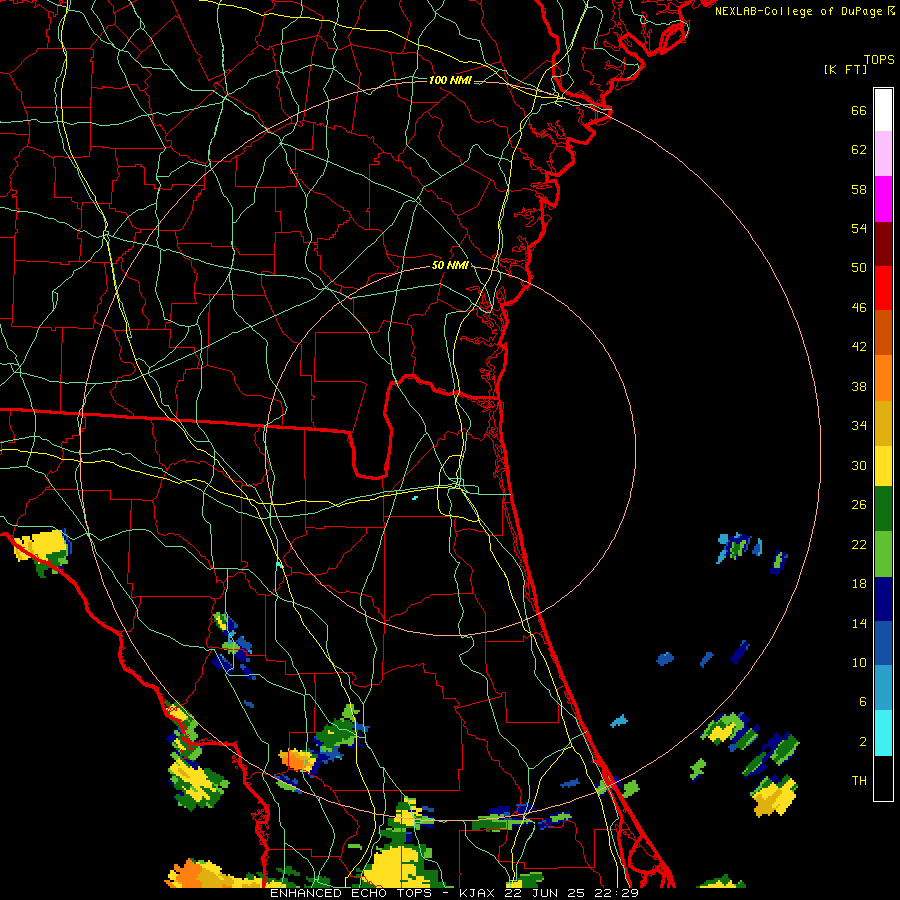Click the '46' legend value
Viewport: 900px width, 900px height.
pyautogui.click(x=859, y=308)
